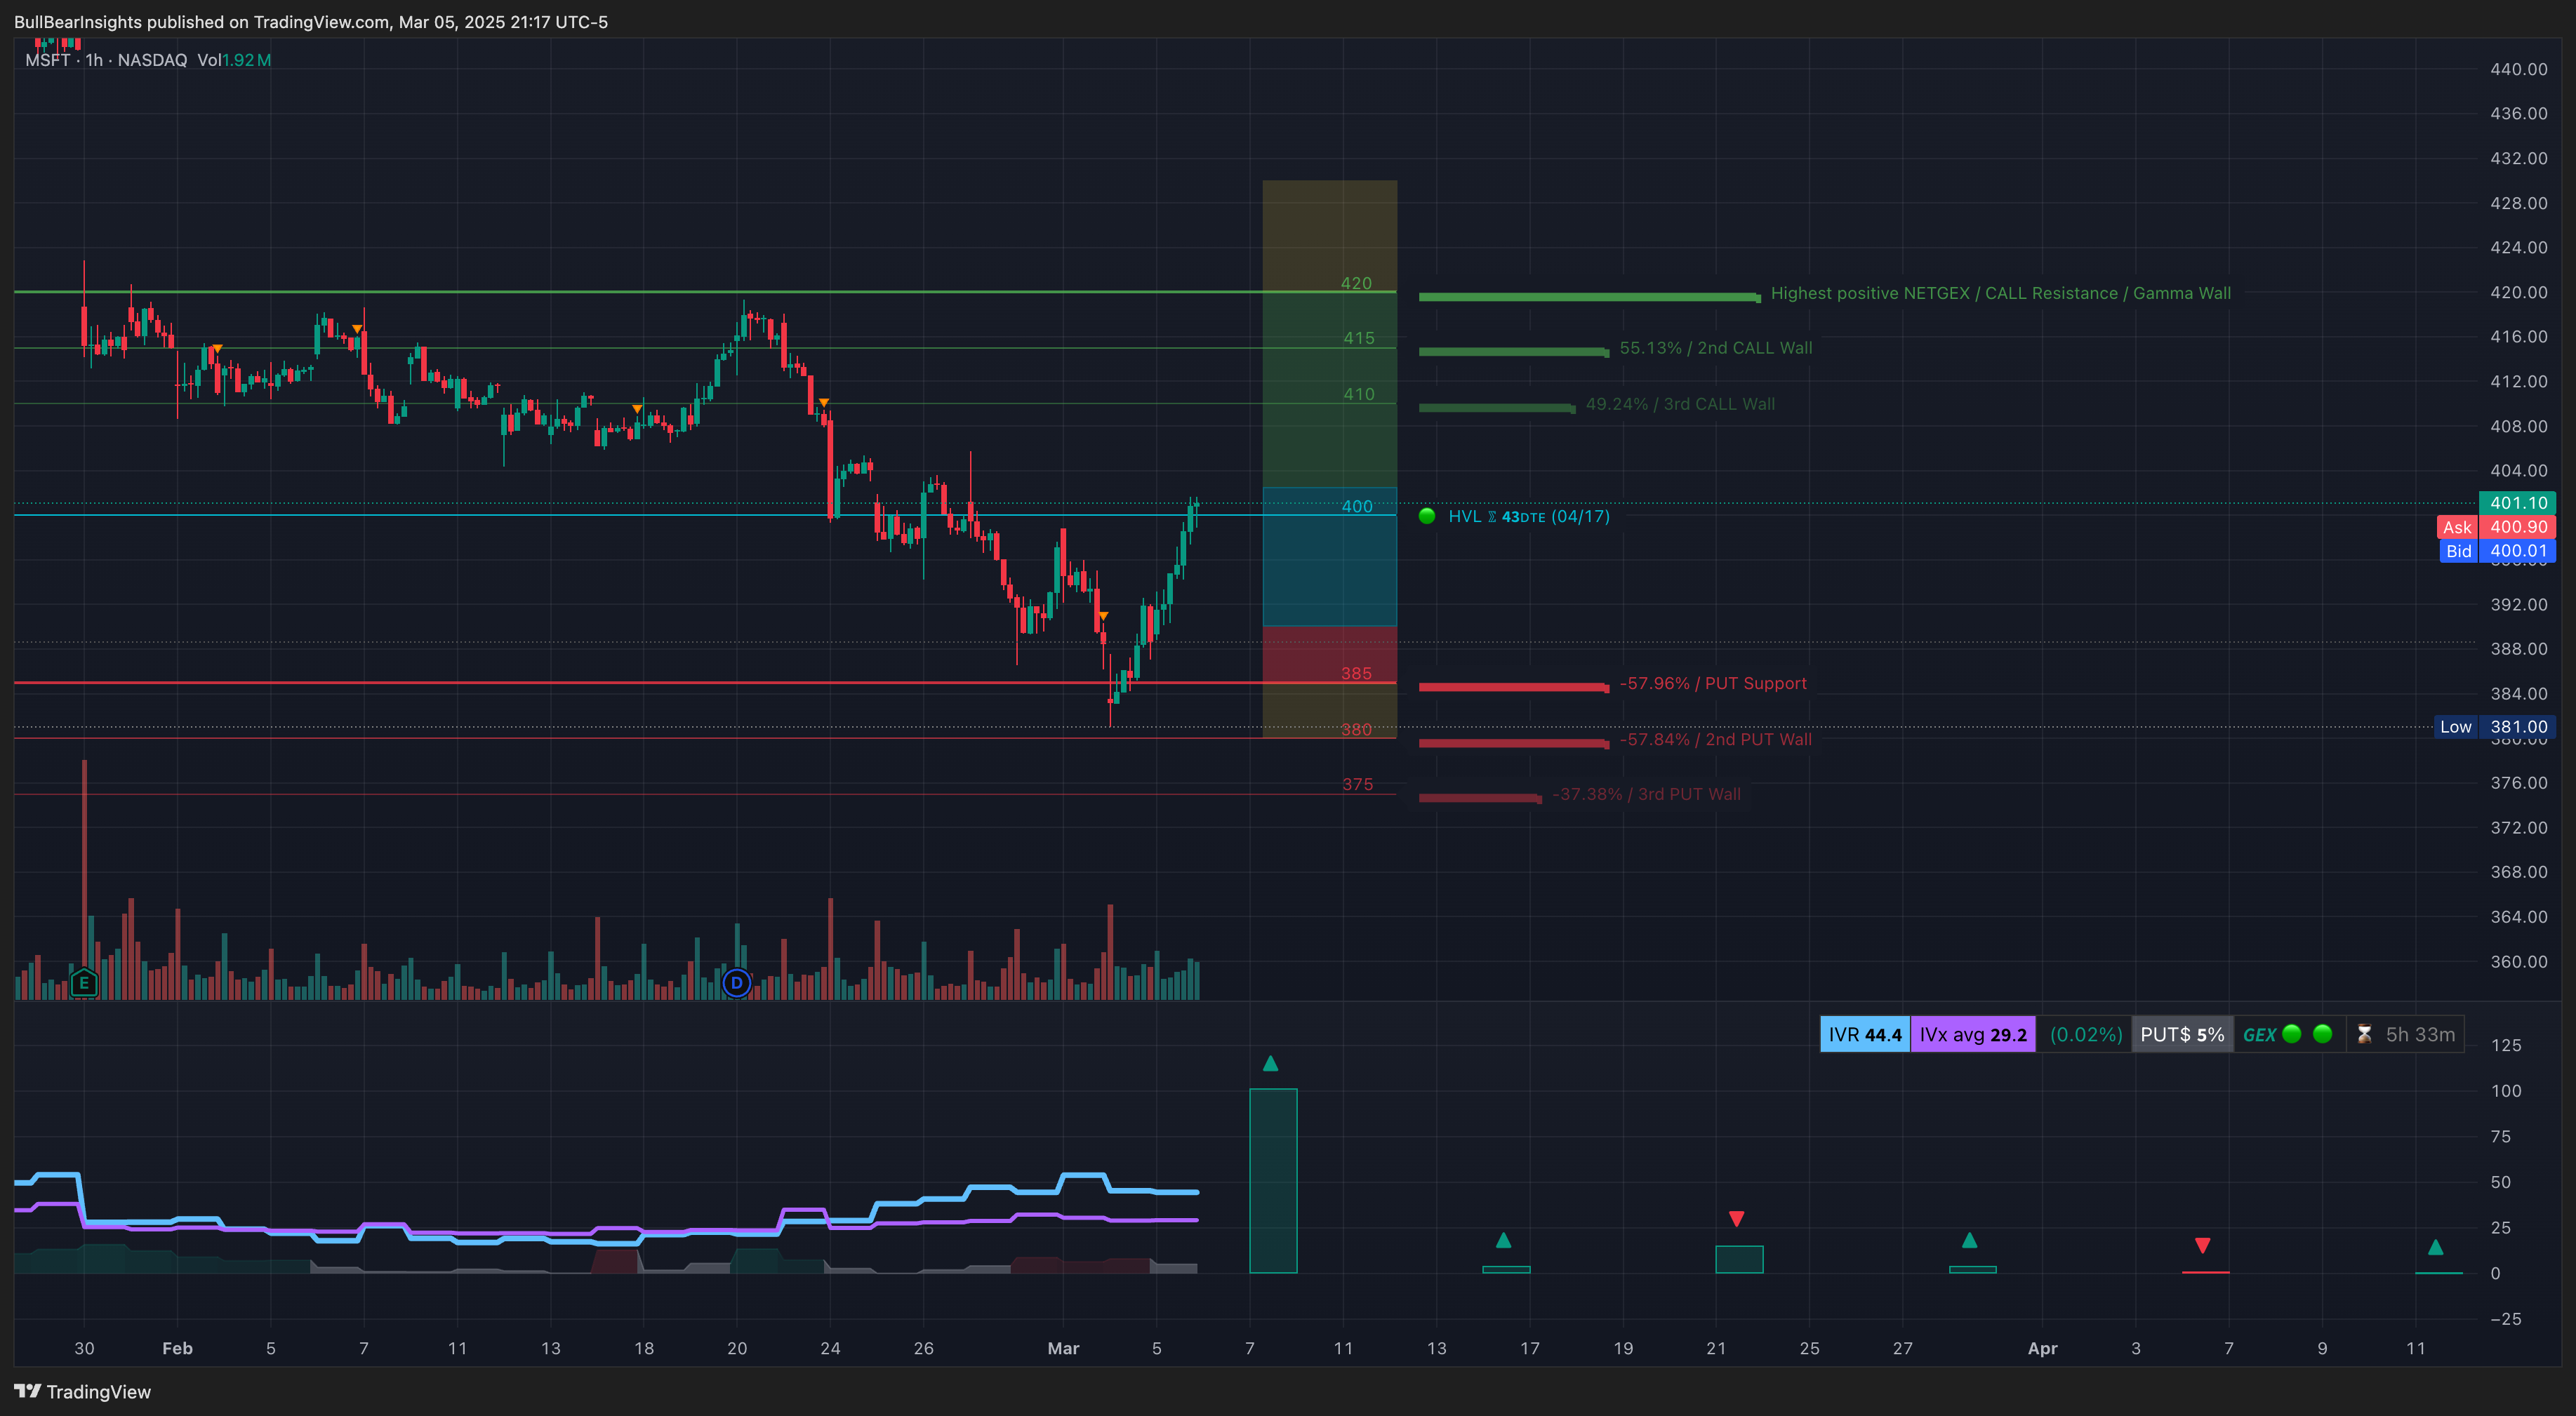Click the 440.00 price axis label
This screenshot has width=2576, height=1416.
(x=2518, y=69)
